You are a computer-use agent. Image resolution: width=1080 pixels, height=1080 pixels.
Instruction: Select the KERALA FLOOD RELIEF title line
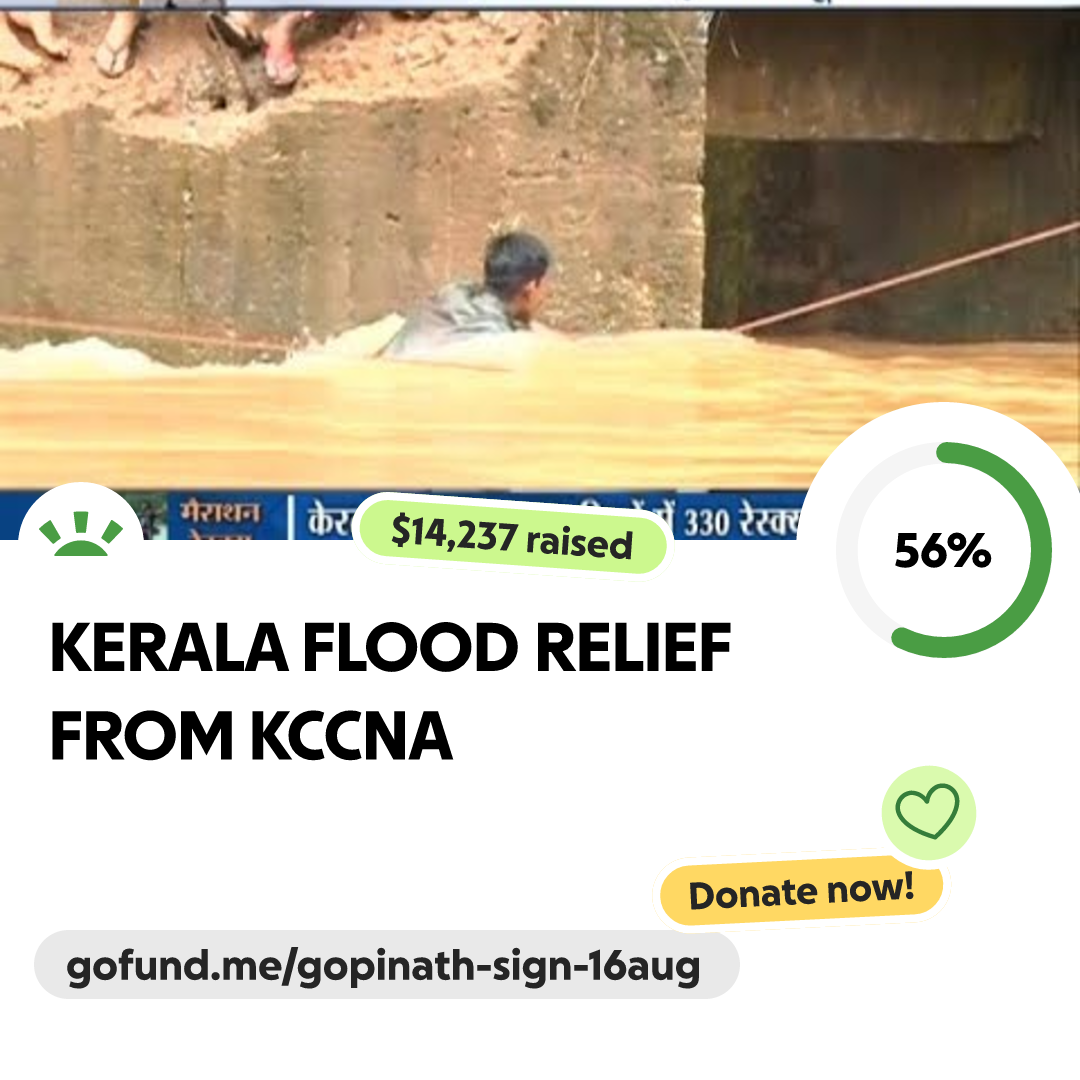tap(390, 651)
